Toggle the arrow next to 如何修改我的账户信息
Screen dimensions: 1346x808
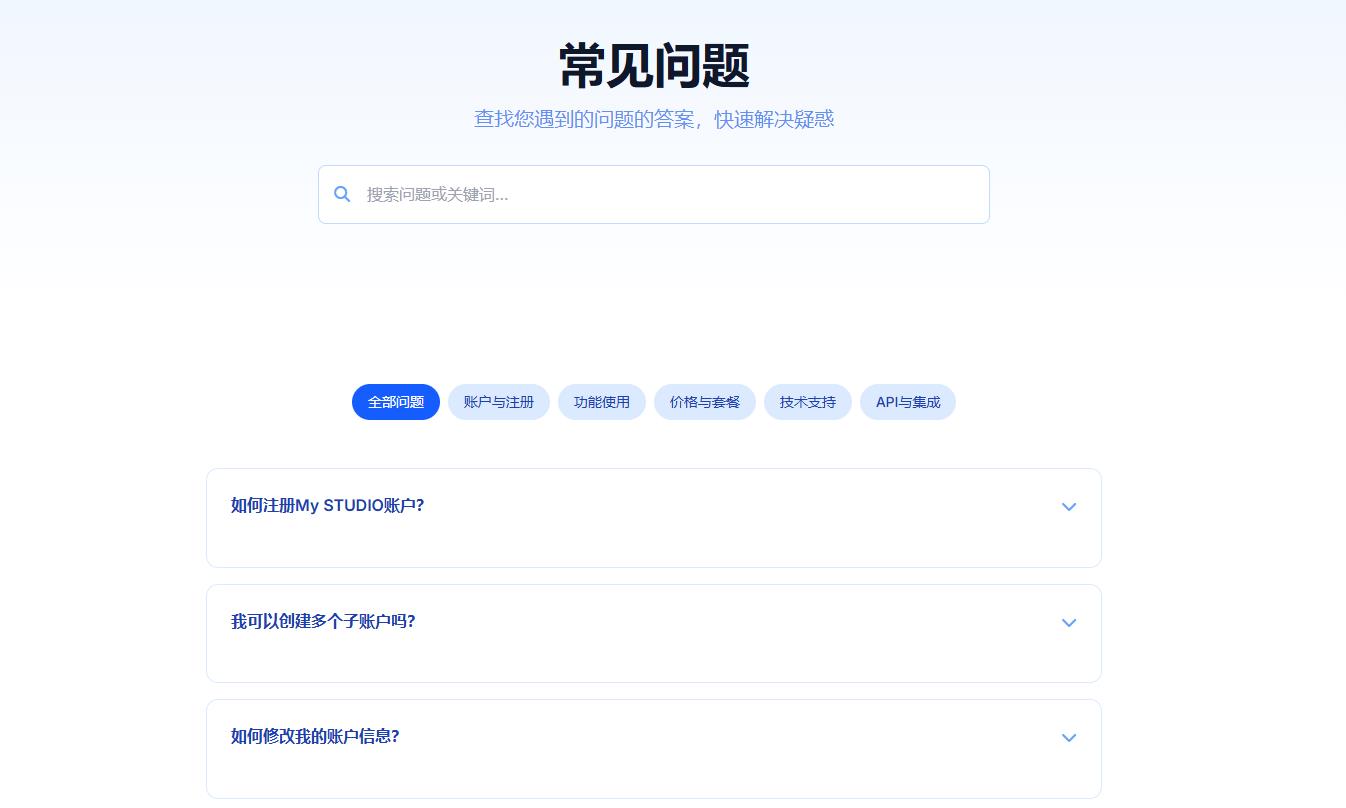pos(1069,738)
